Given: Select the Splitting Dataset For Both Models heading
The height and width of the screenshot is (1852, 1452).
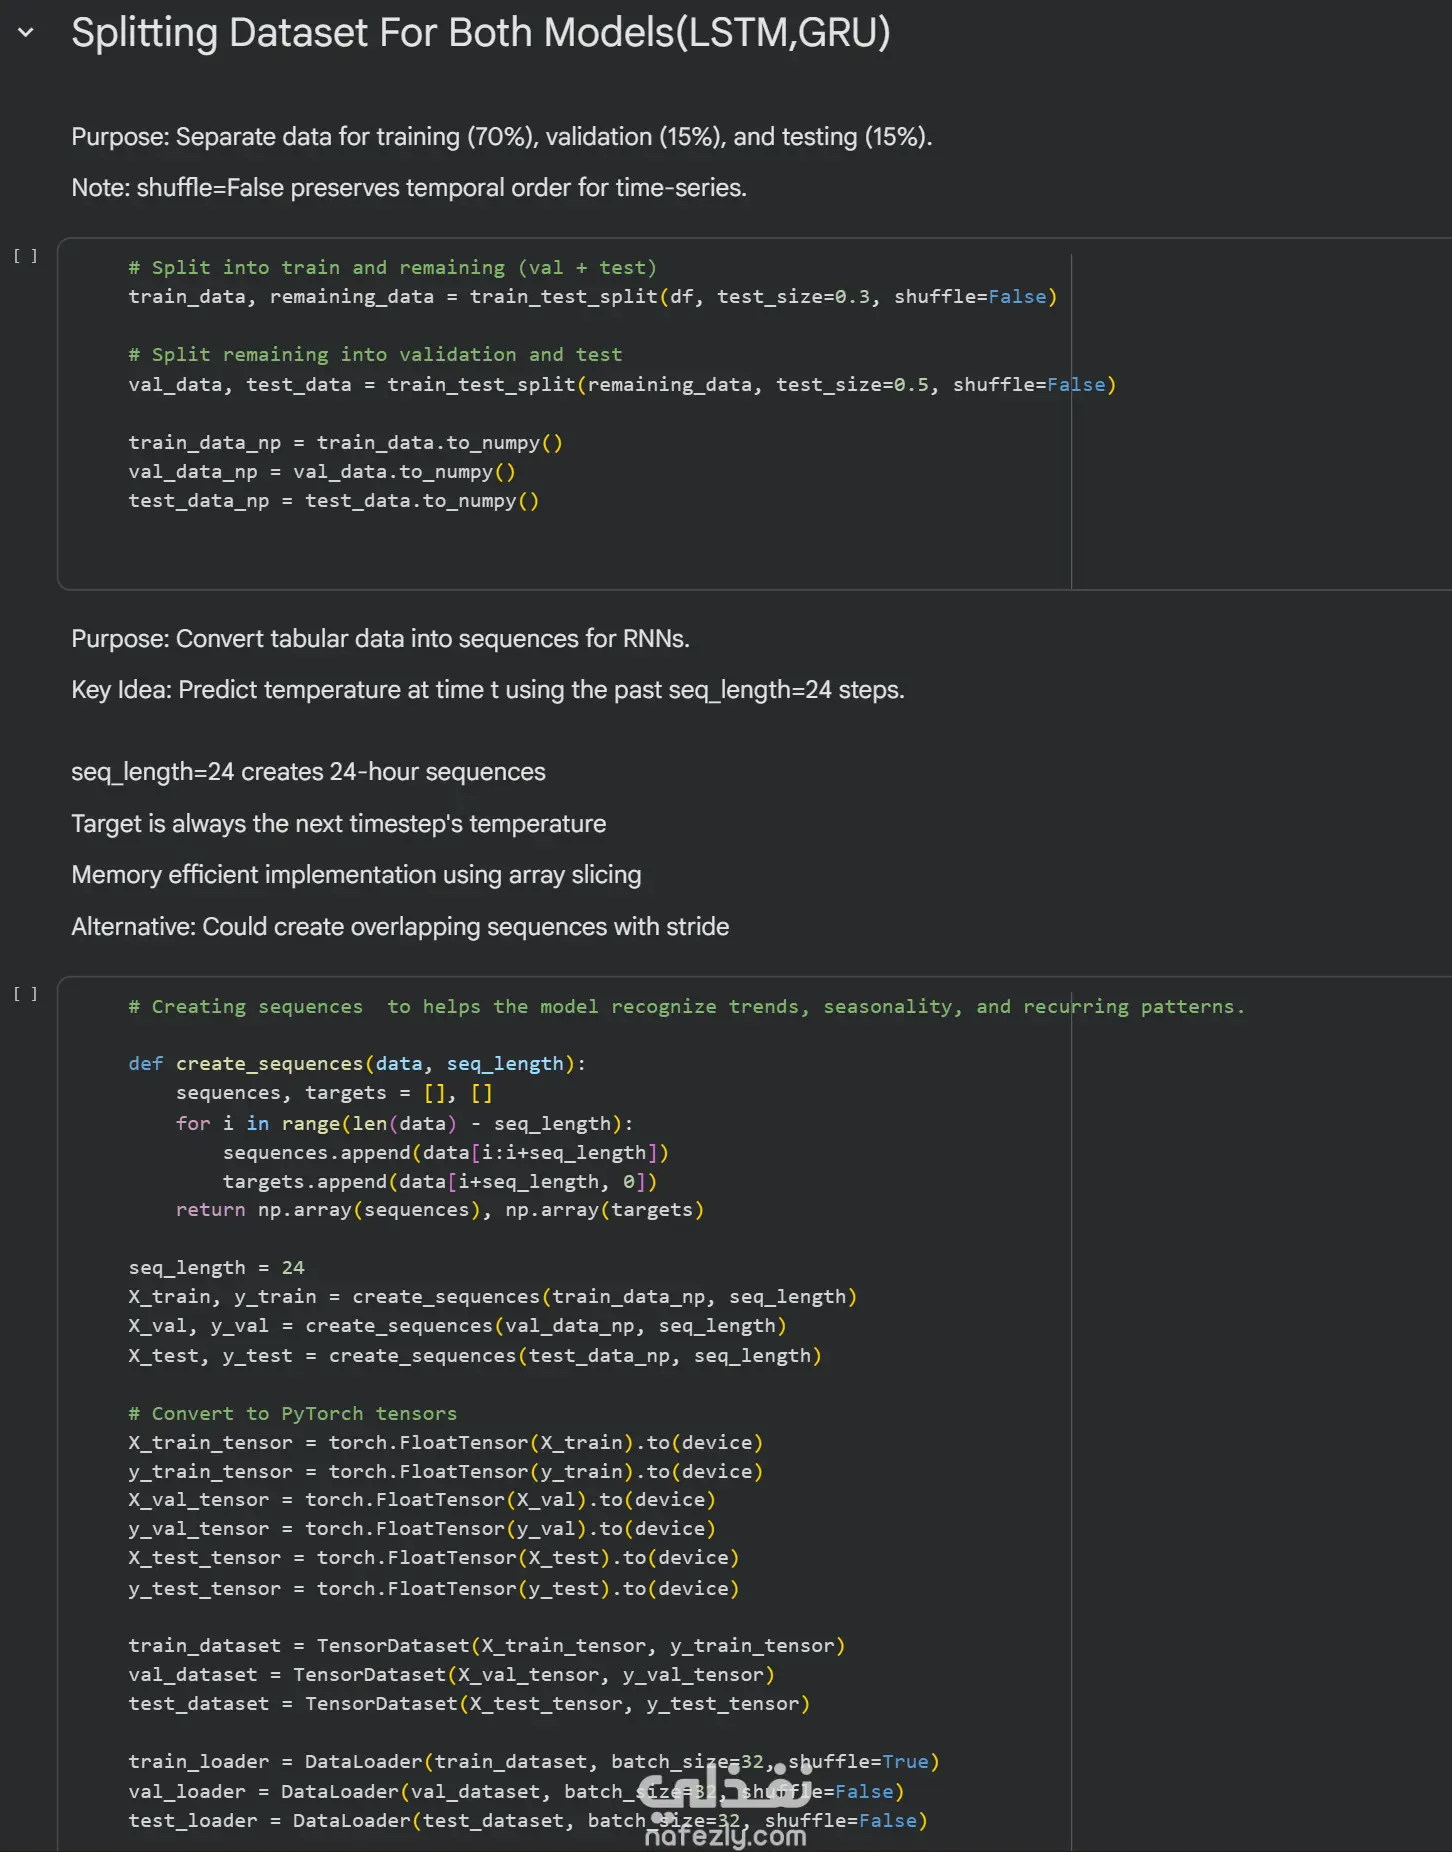Looking at the screenshot, I should tap(480, 33).
